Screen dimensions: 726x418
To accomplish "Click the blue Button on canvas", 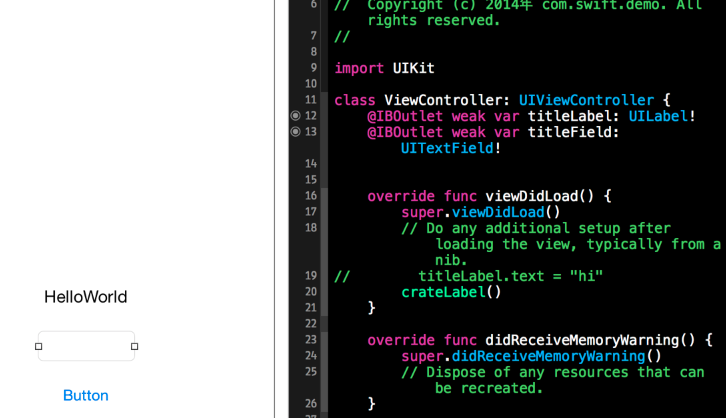I will click(86, 395).
